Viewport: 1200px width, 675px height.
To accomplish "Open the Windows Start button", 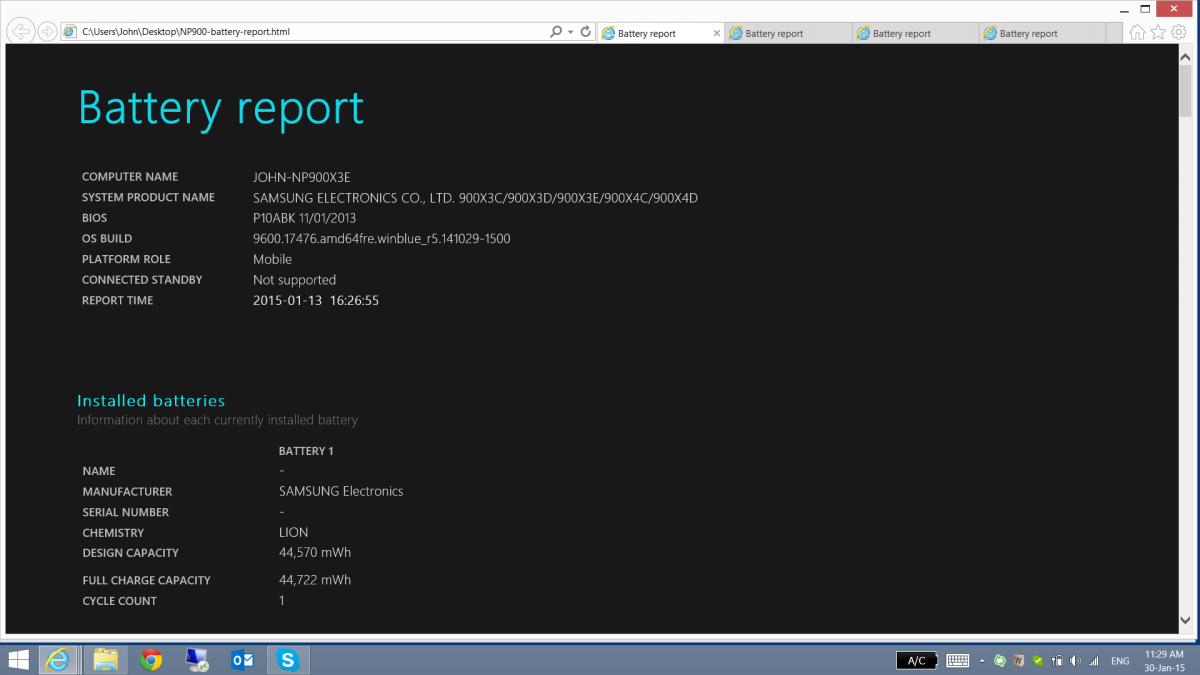I will (19, 660).
